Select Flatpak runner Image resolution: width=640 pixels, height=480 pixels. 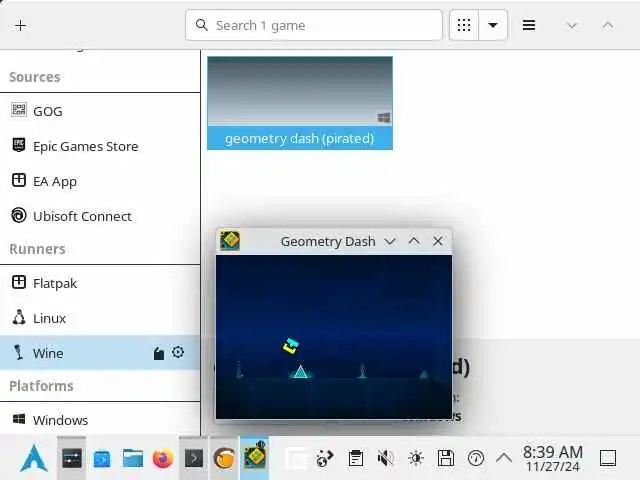point(100,283)
